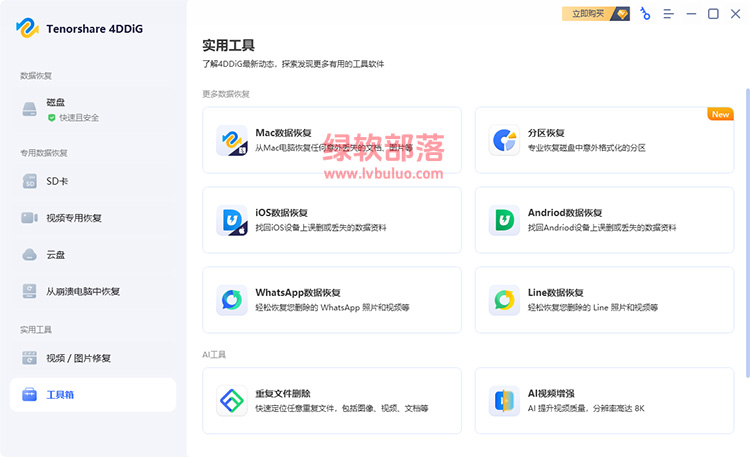Click the AI 提升视频质量 description text
This screenshot has width=750, height=457.
click(586, 408)
